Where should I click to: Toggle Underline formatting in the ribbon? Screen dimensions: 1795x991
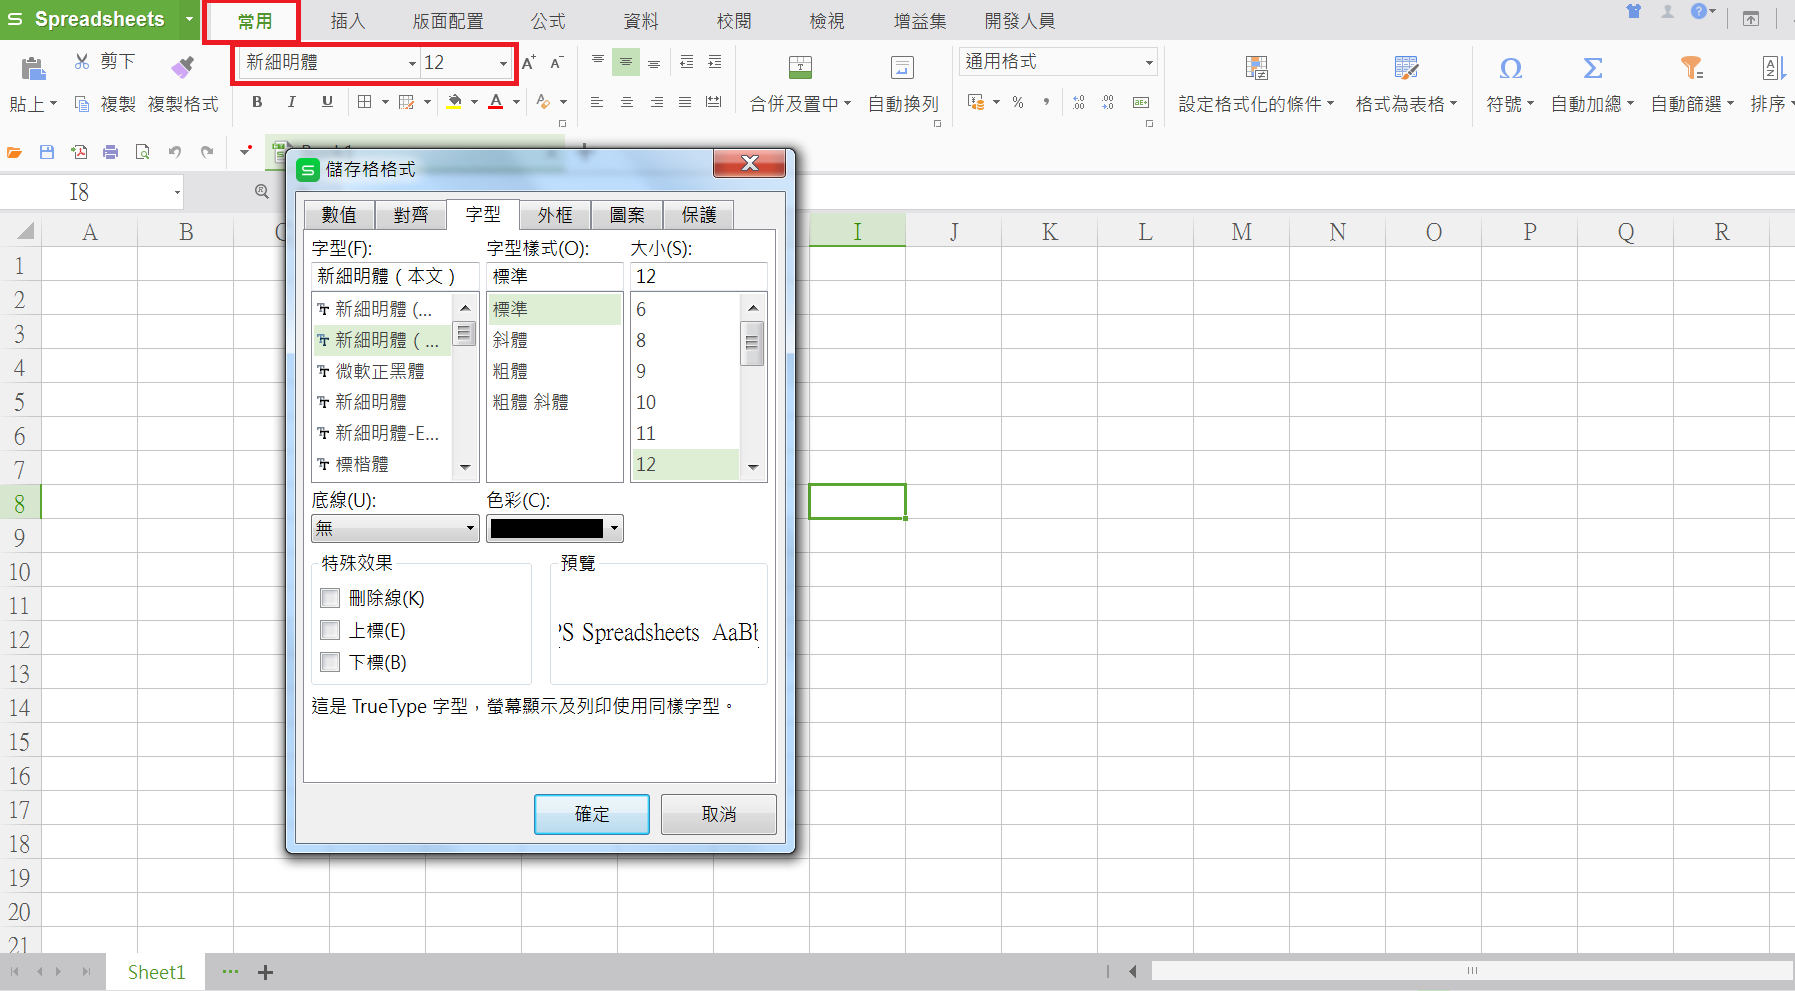tap(327, 102)
